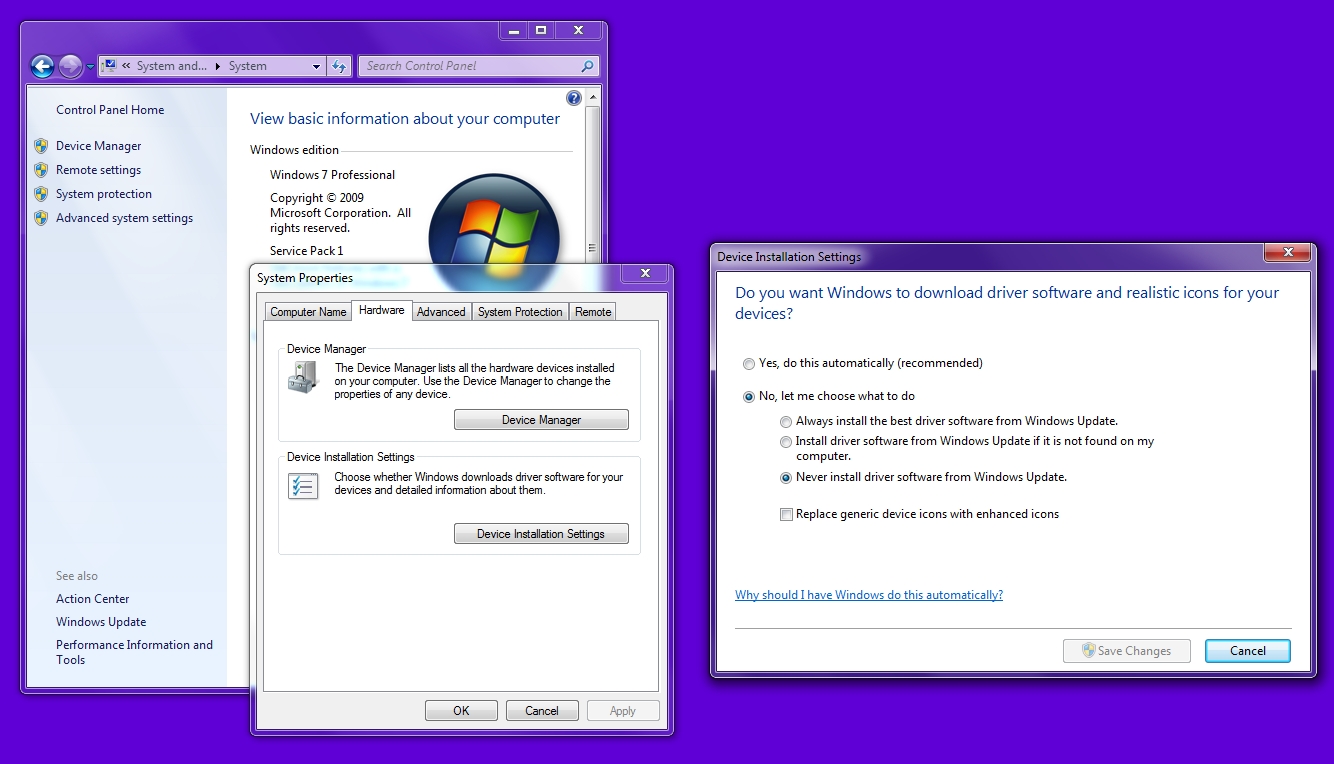
Task: Open the System Protection tab
Action: point(520,312)
